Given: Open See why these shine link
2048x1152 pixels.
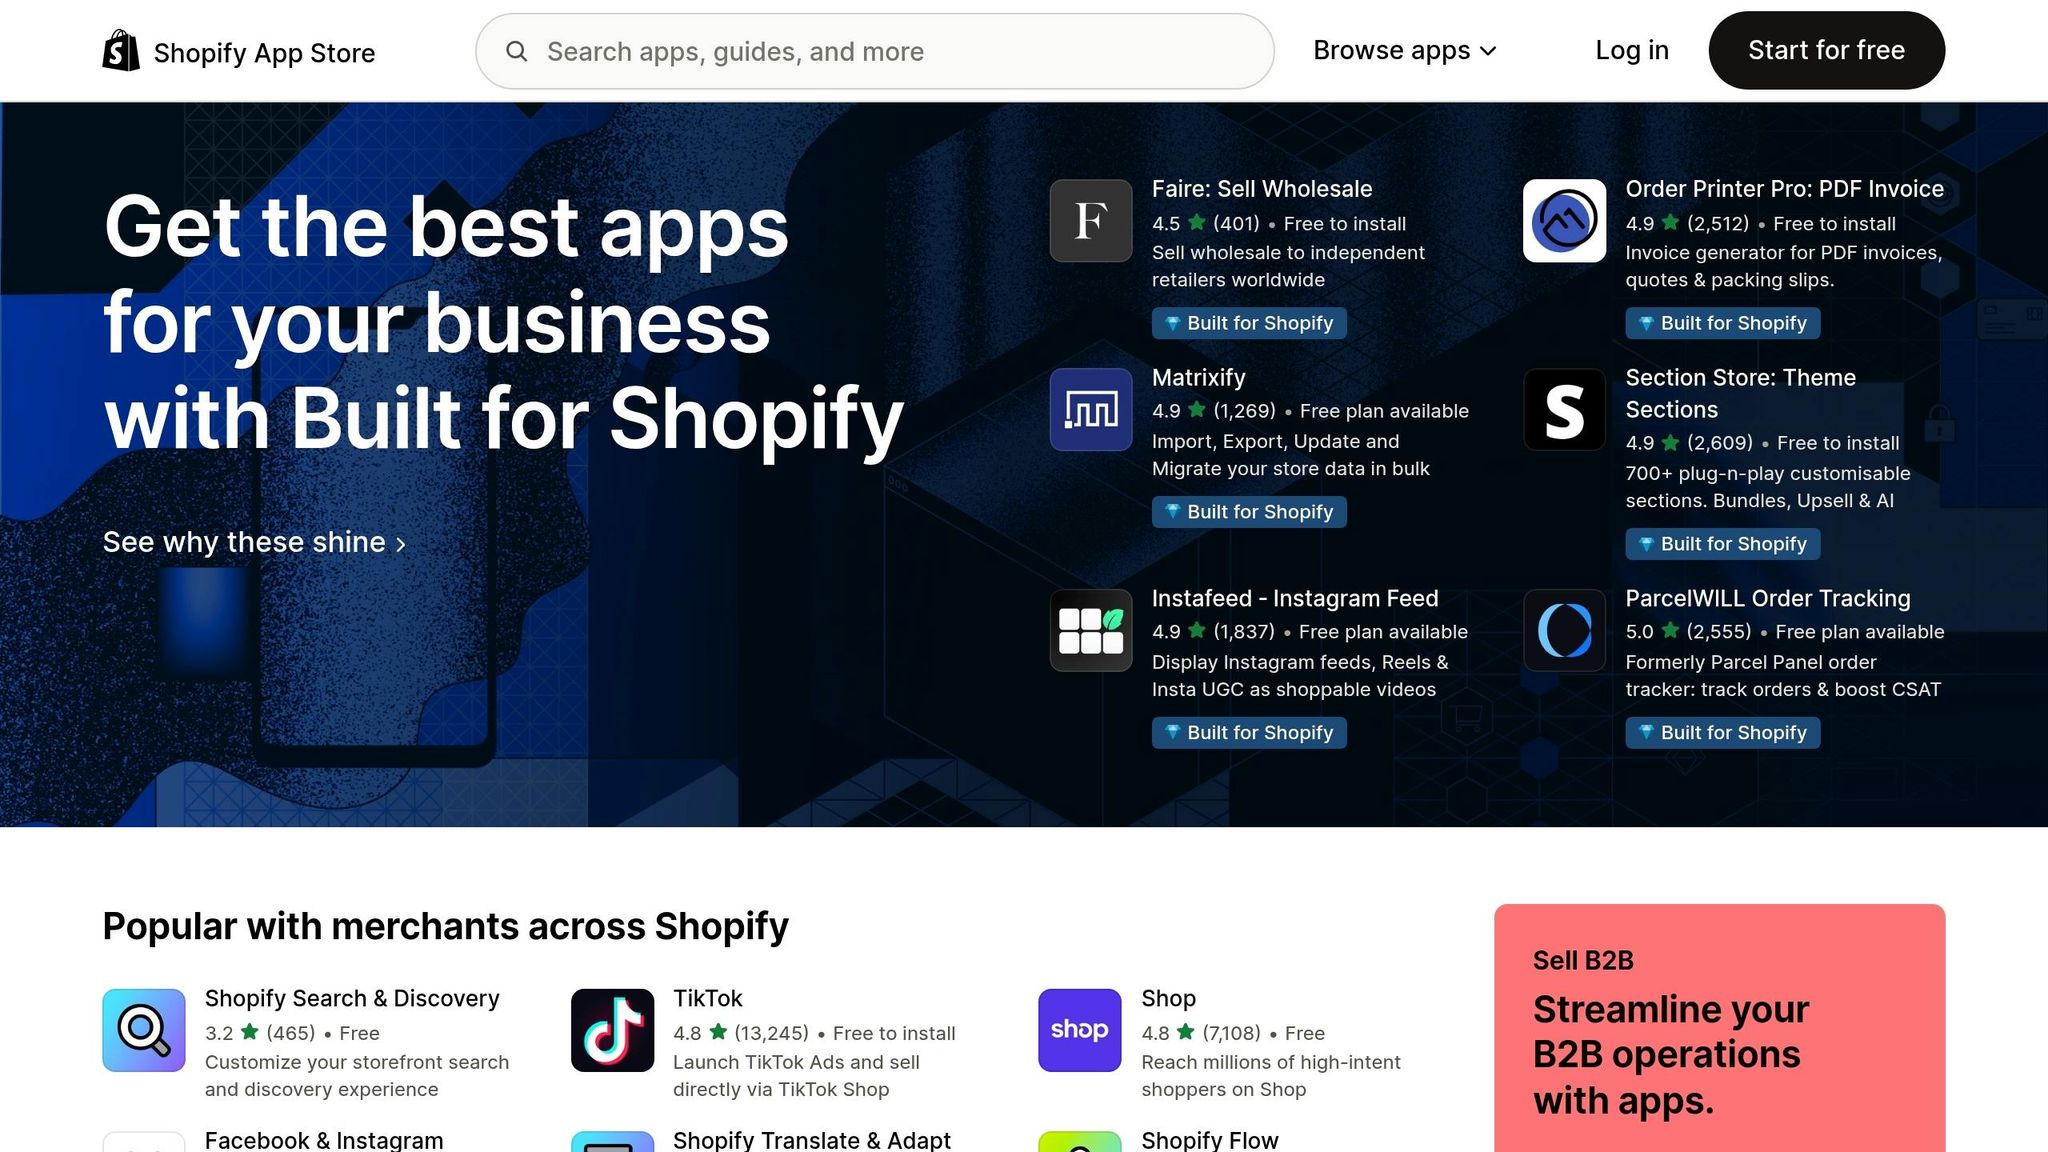Looking at the screenshot, I should click(255, 542).
